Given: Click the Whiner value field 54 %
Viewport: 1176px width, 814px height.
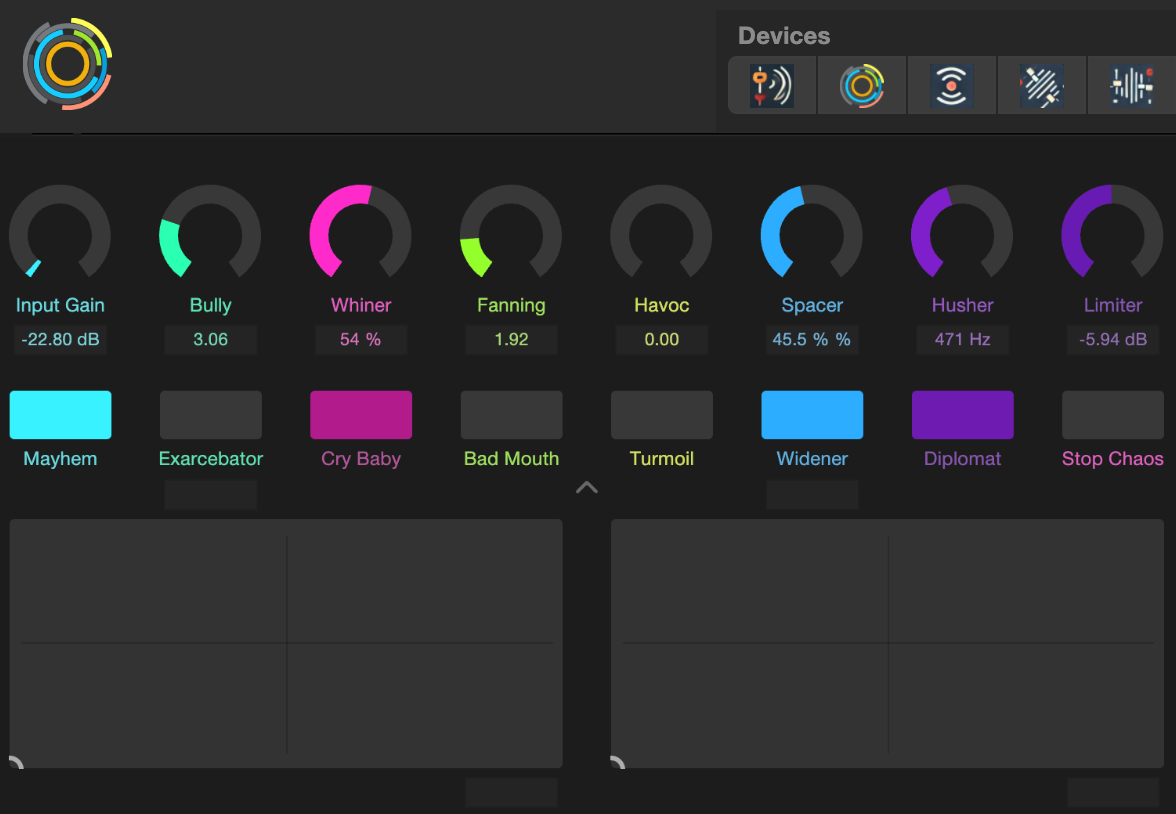Looking at the screenshot, I should (x=361, y=339).
